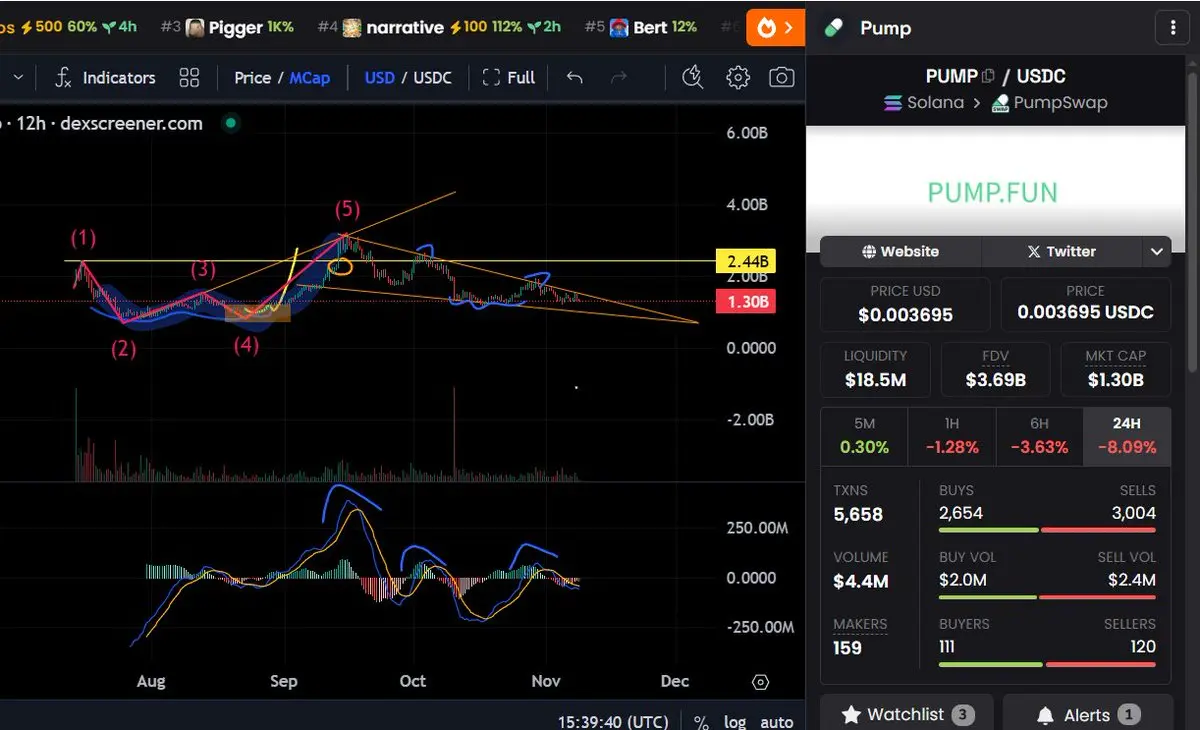Click the MKT CAP $1.30B box

coord(1115,369)
